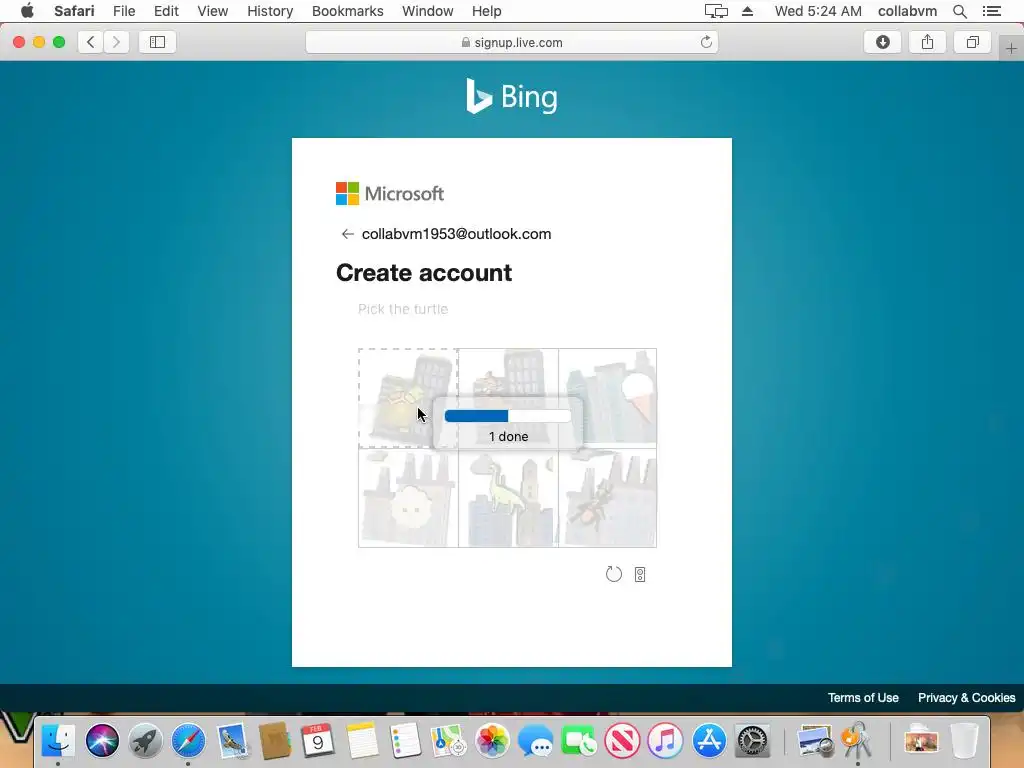Image resolution: width=1024 pixels, height=768 pixels.
Task: Select the cloud puzzle tile
Action: [x=408, y=498]
